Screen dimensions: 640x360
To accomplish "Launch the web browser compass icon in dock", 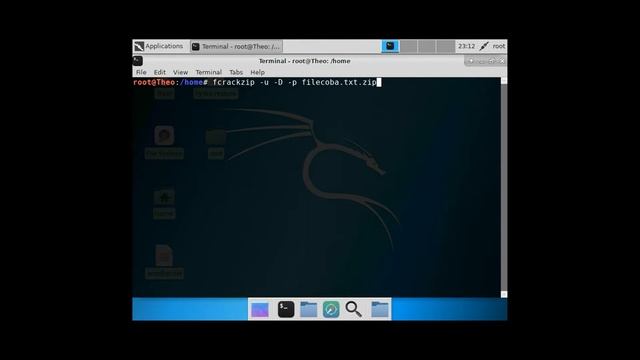I will pos(331,309).
